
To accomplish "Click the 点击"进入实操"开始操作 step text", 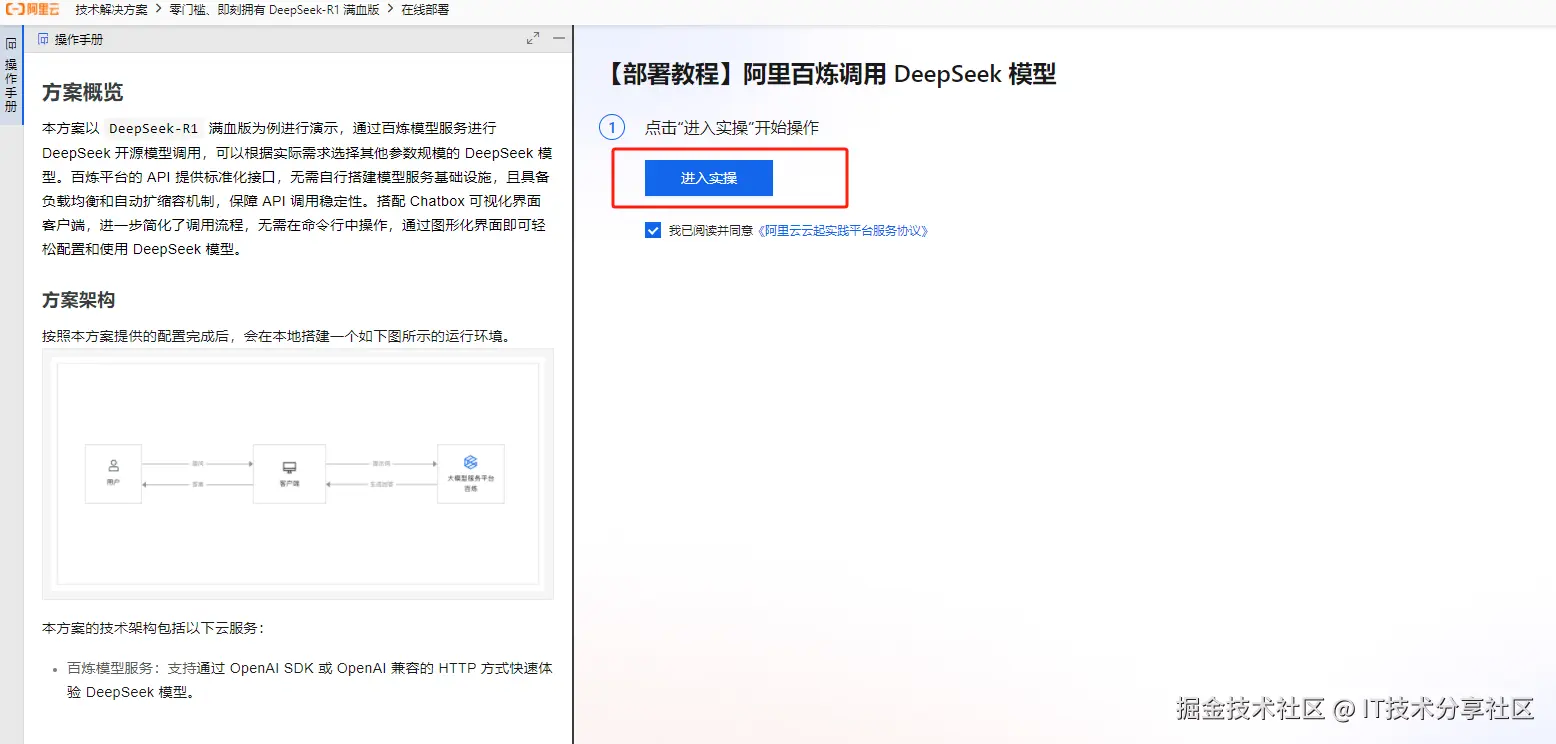I will coord(732,128).
